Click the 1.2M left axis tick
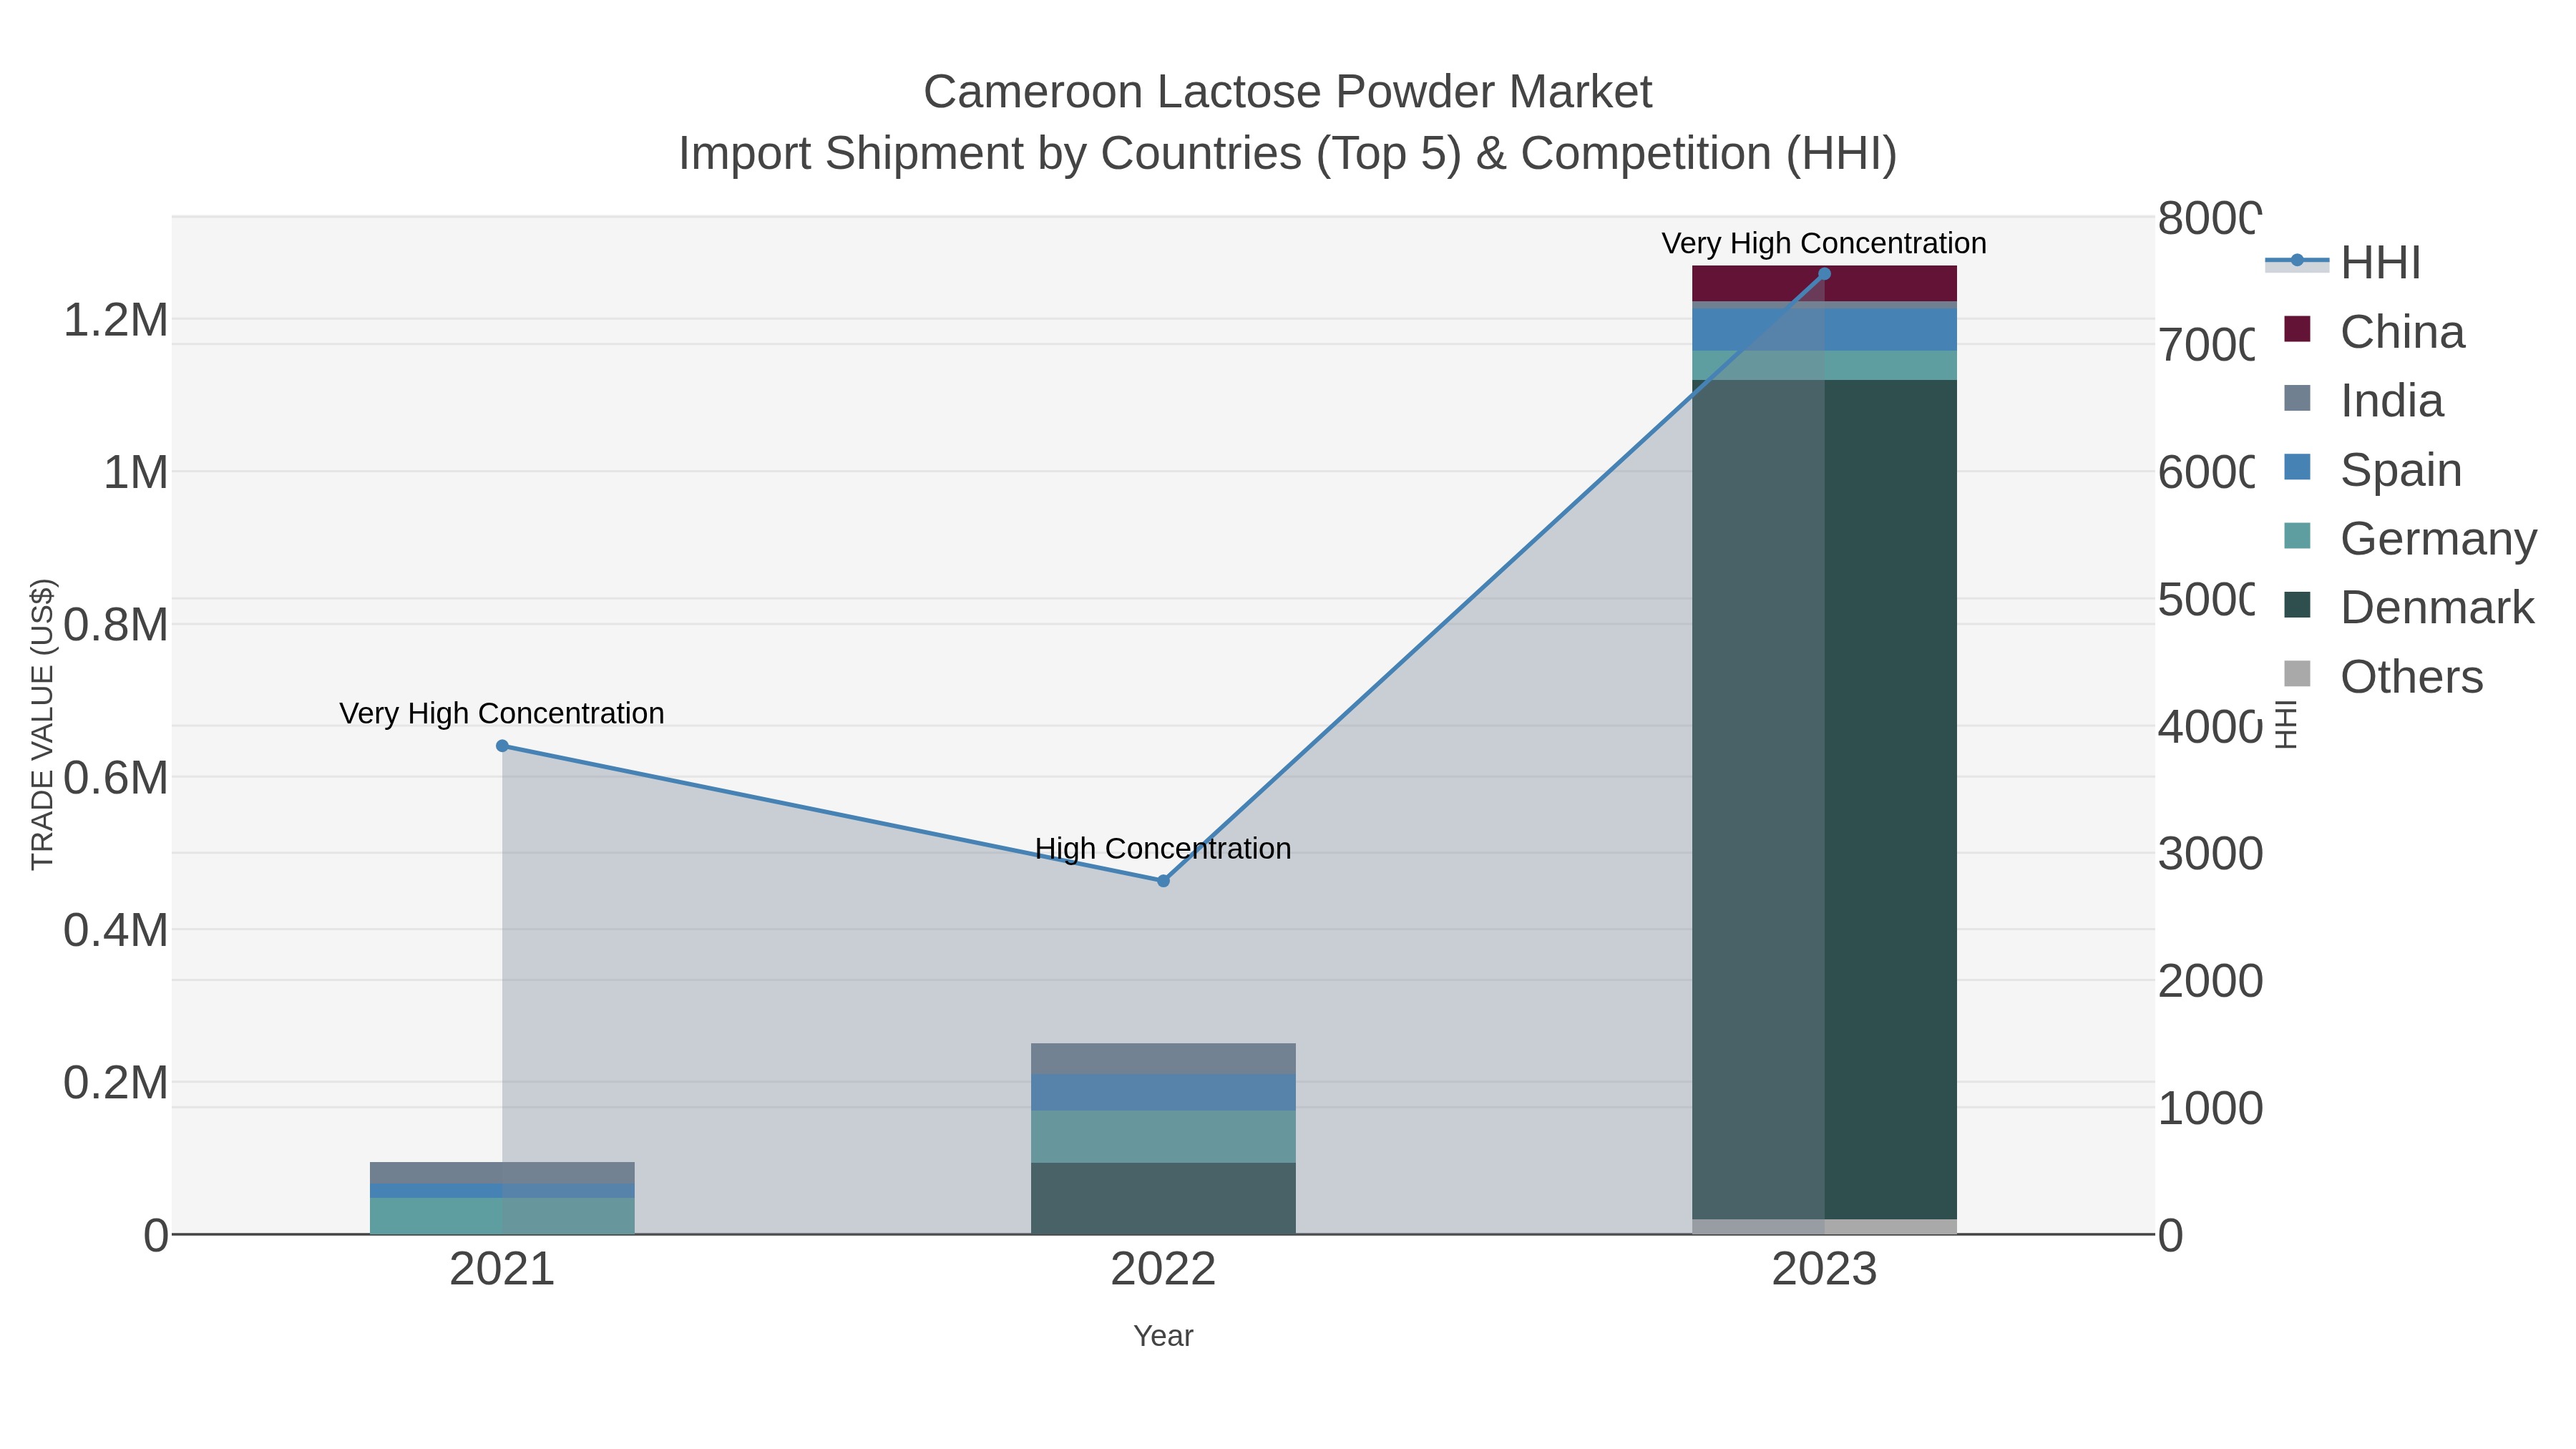 [x=116, y=321]
